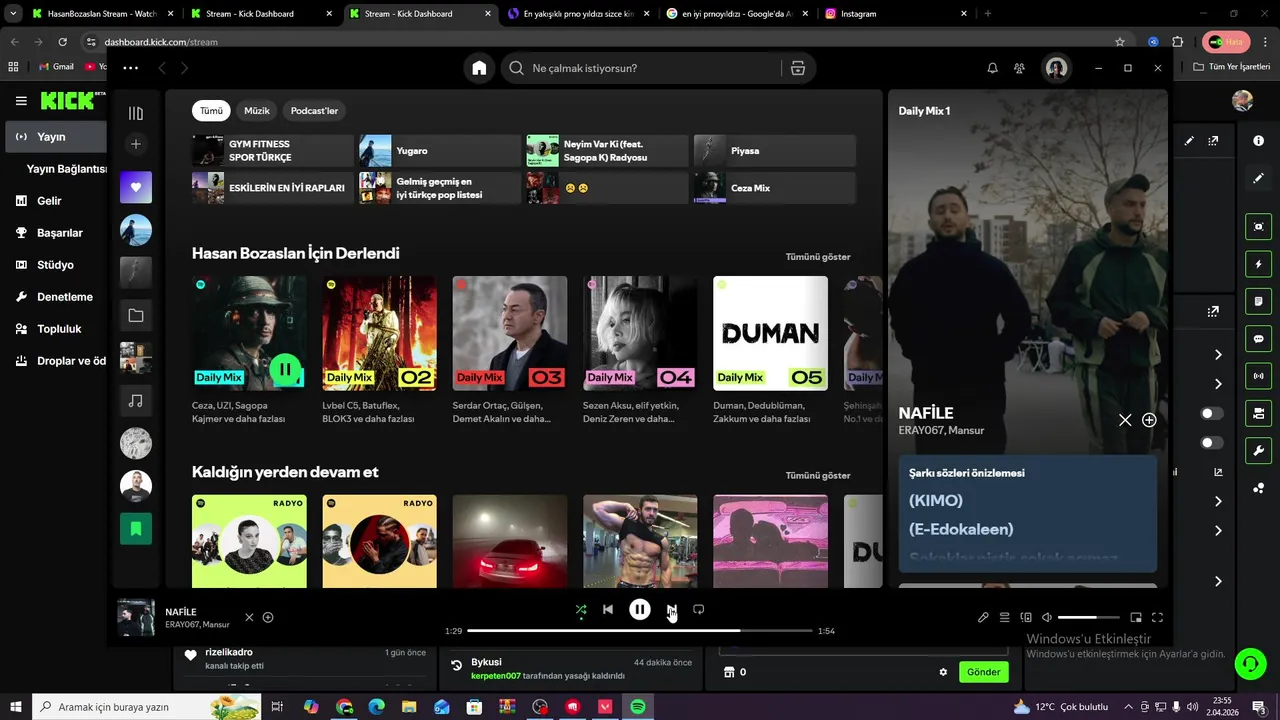1280x720 pixels.
Task: Open Kick hamburger menu
Action: click(21, 101)
